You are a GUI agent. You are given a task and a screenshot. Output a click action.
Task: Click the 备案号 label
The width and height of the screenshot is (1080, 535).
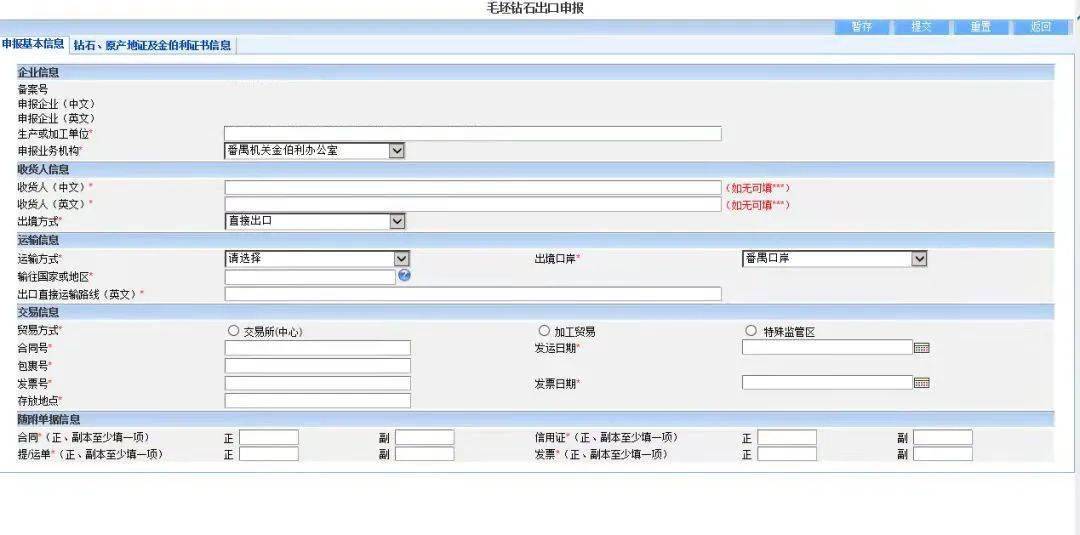pos(32,89)
